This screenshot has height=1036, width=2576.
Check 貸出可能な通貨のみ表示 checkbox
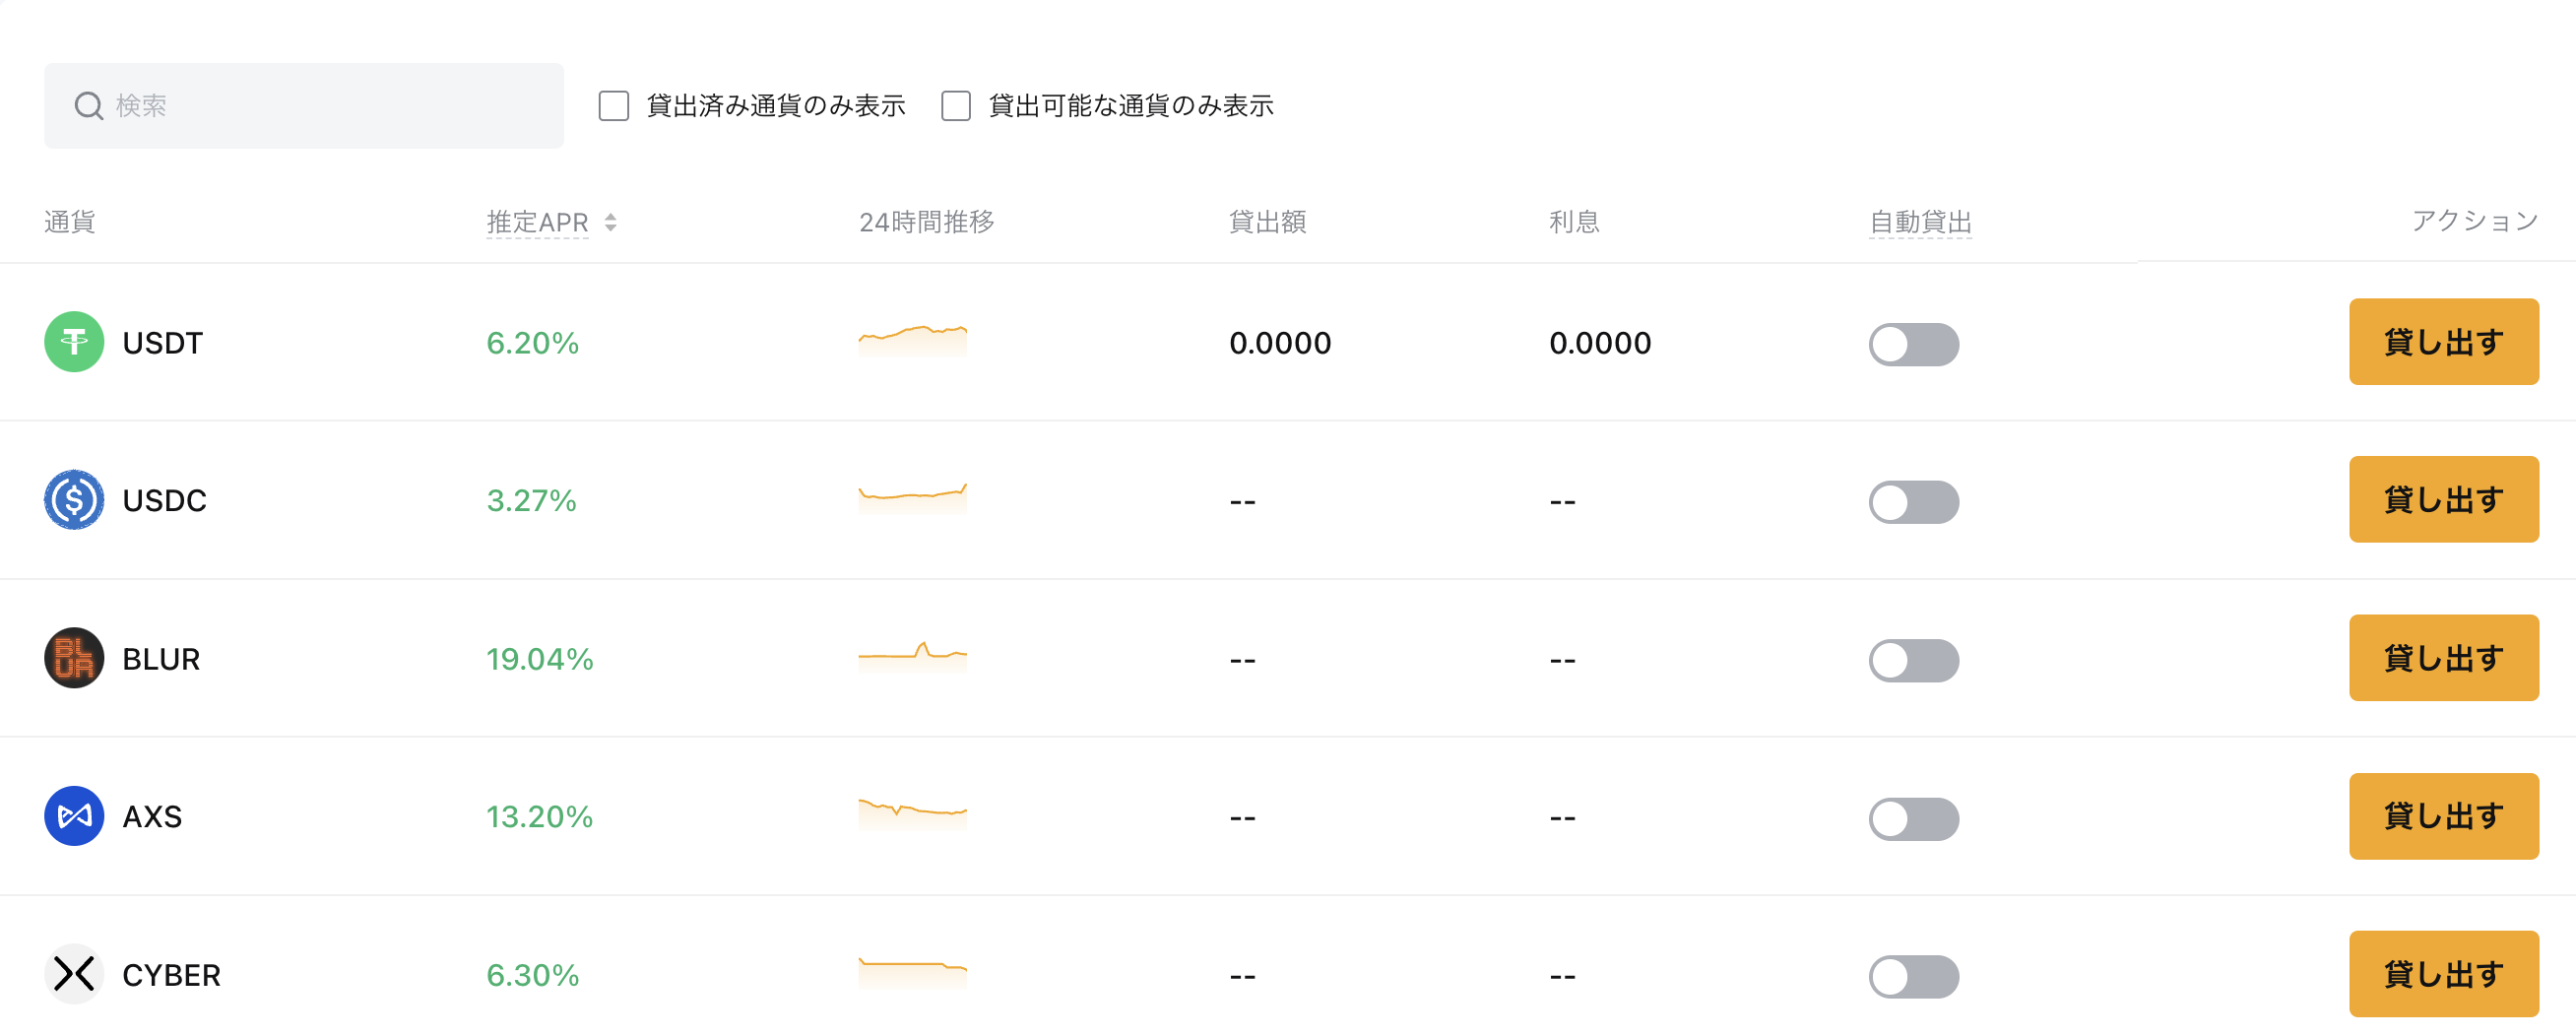(956, 106)
